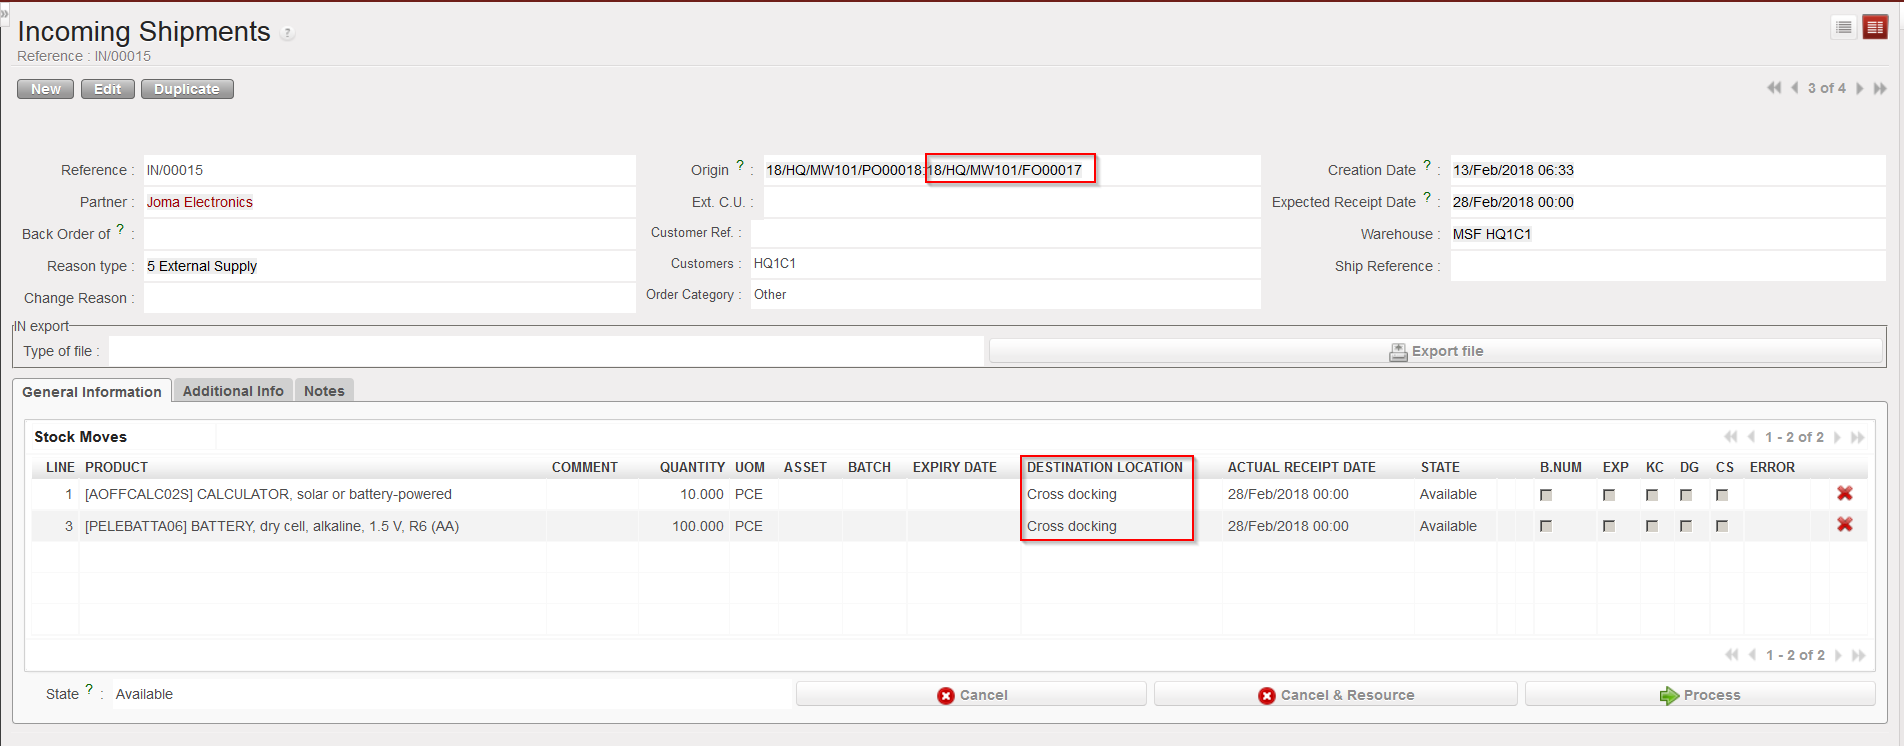Open the Notes tab
This screenshot has width=1904, height=746.
pos(324,391)
